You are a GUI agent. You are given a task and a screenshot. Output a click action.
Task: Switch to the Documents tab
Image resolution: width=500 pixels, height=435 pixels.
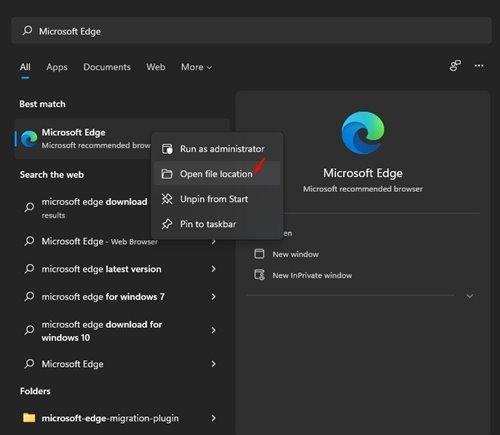tap(107, 67)
